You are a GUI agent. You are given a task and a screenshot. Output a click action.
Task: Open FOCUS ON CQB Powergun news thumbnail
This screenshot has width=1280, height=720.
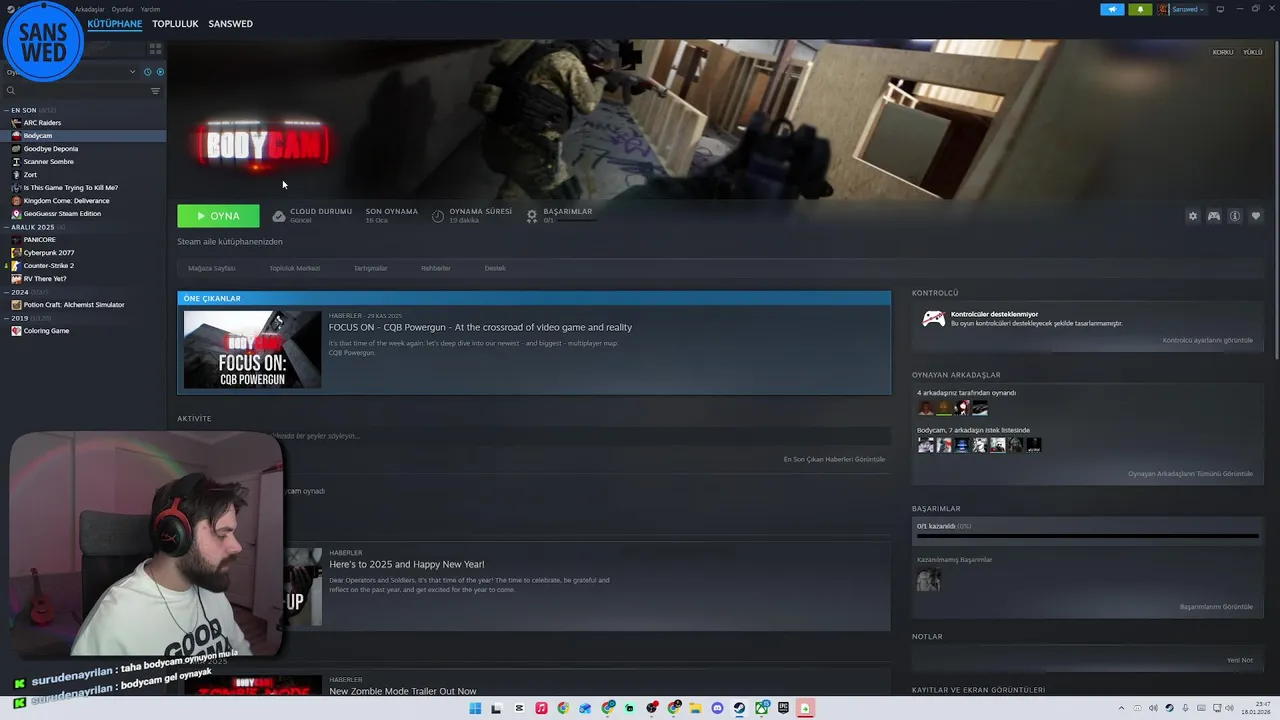coord(252,349)
